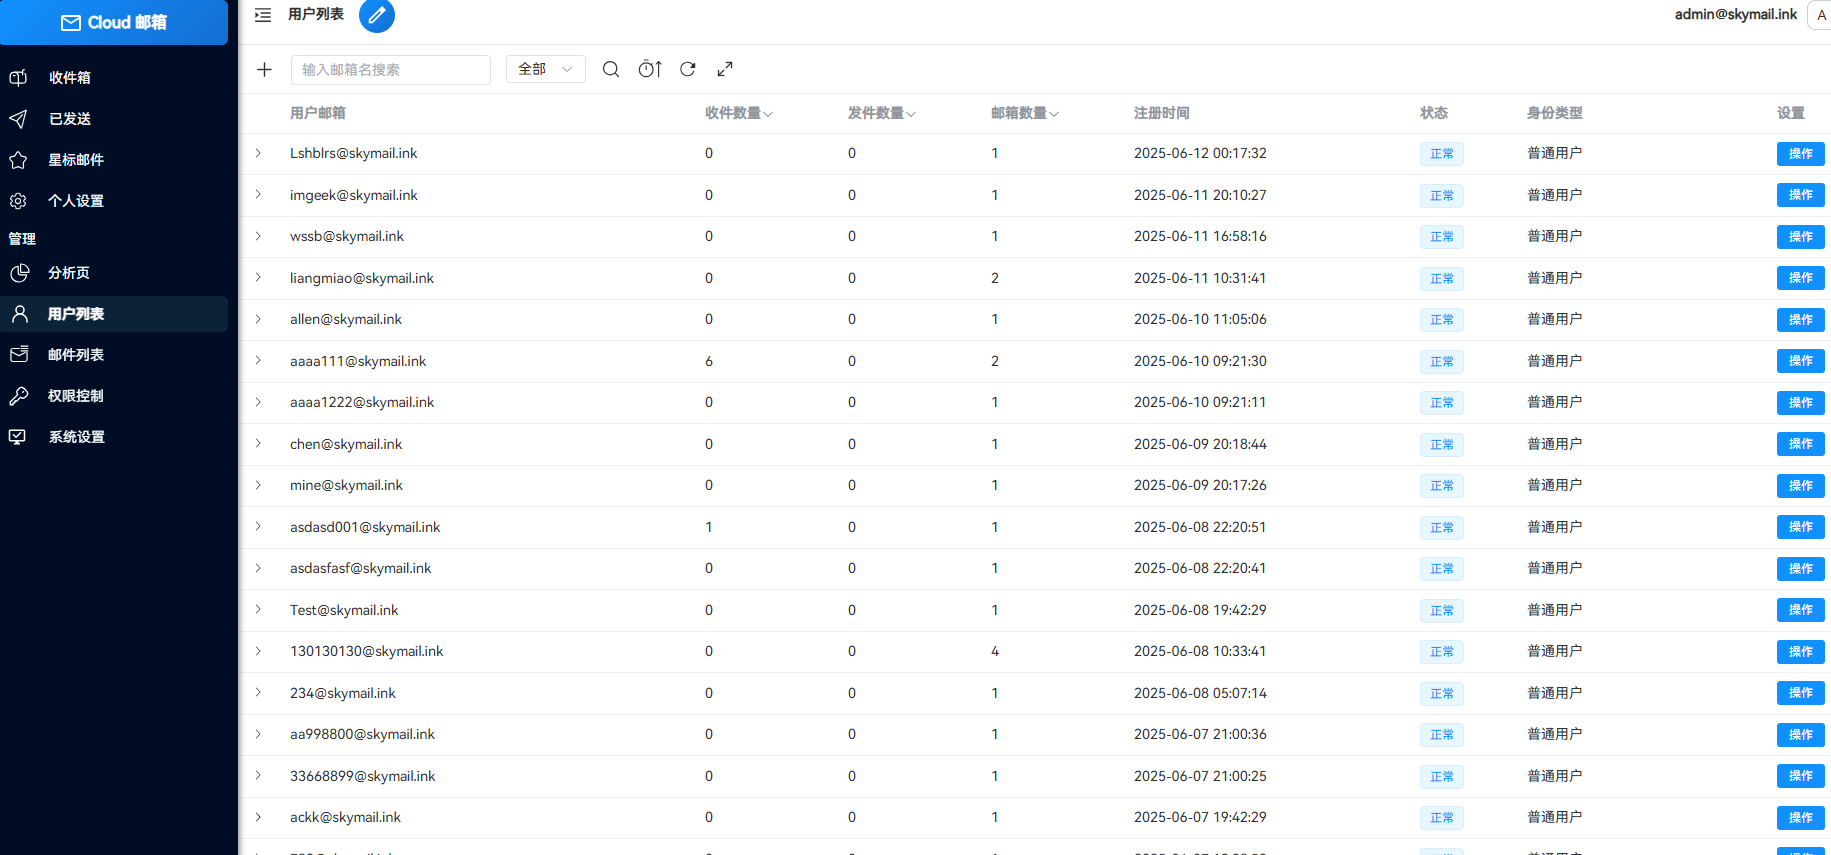Click the timer sort icon
This screenshot has height=855, width=1831.
point(650,69)
